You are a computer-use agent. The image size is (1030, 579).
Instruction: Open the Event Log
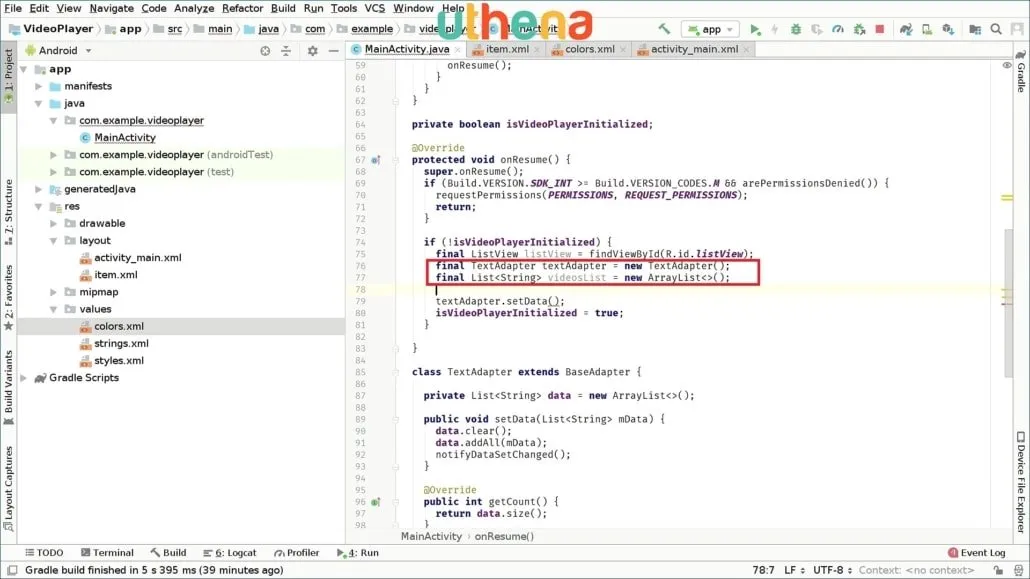[977, 553]
